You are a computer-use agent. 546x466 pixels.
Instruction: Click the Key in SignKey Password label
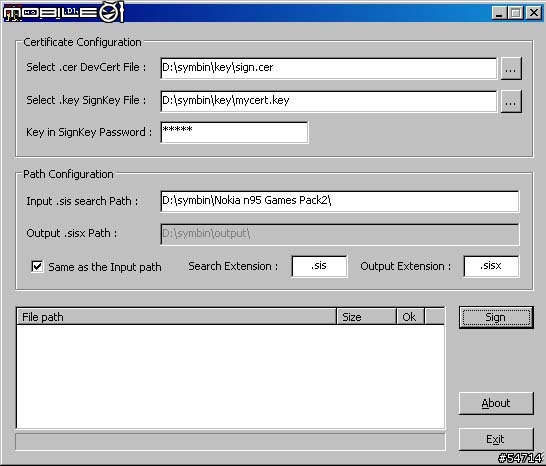click(x=89, y=132)
